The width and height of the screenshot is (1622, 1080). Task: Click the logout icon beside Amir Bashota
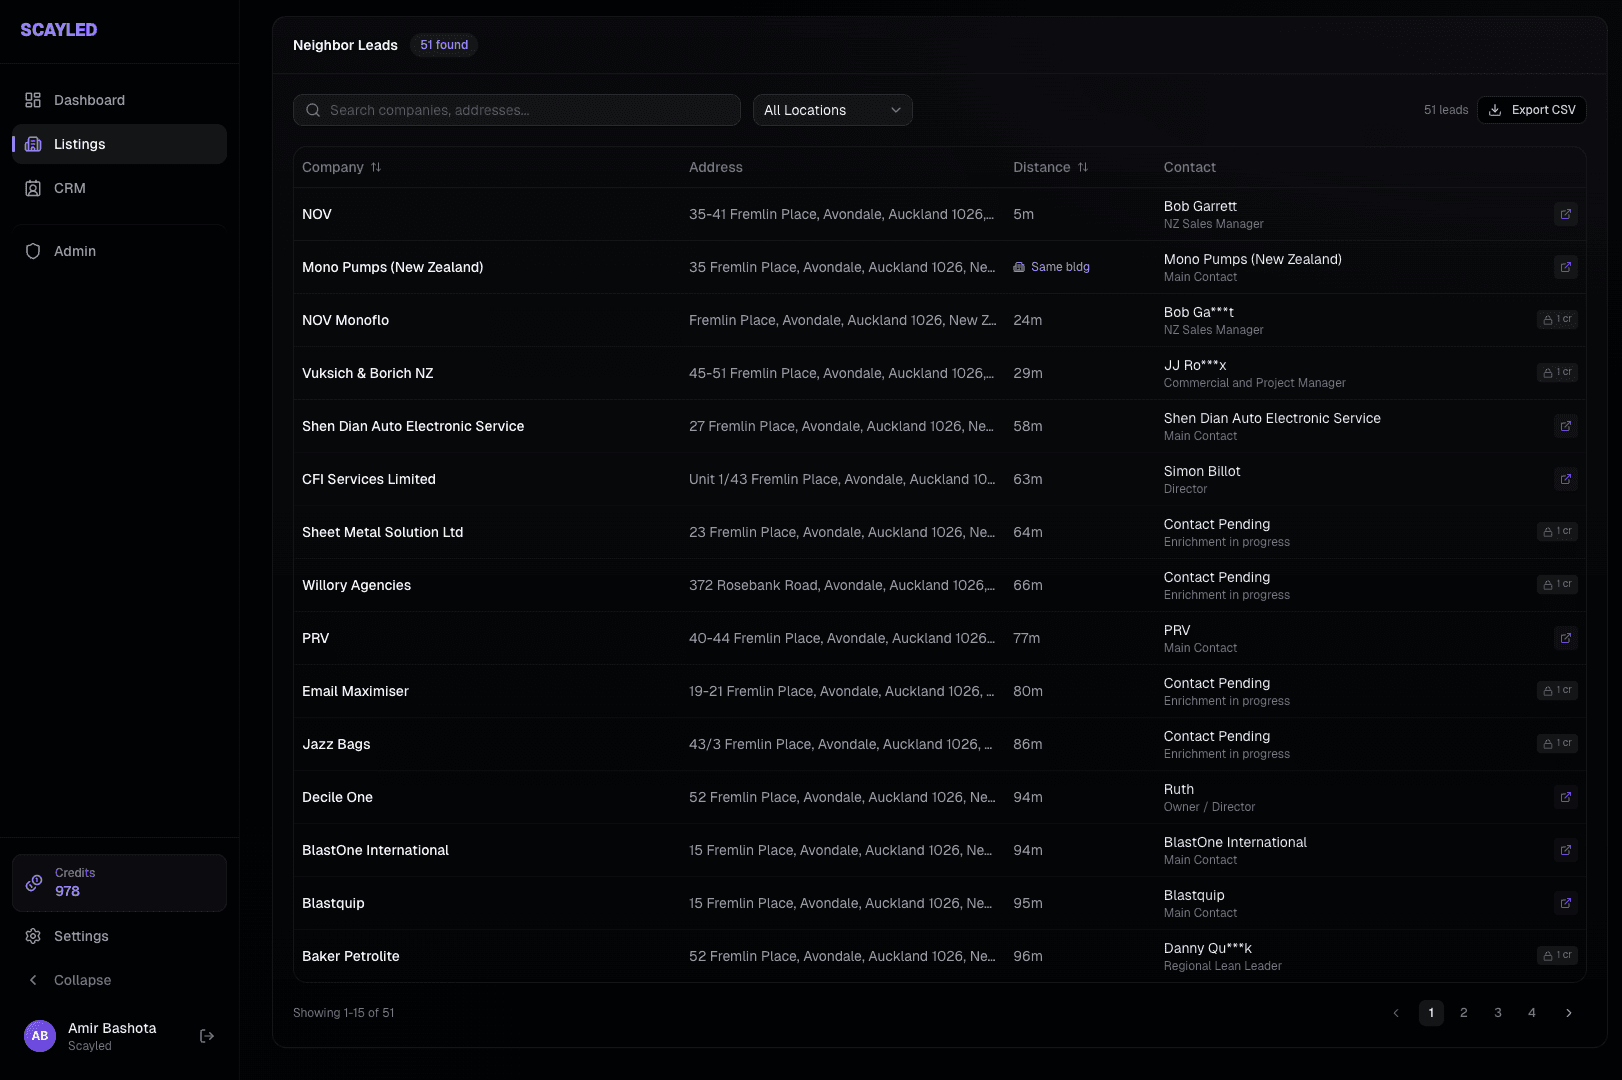(207, 1036)
